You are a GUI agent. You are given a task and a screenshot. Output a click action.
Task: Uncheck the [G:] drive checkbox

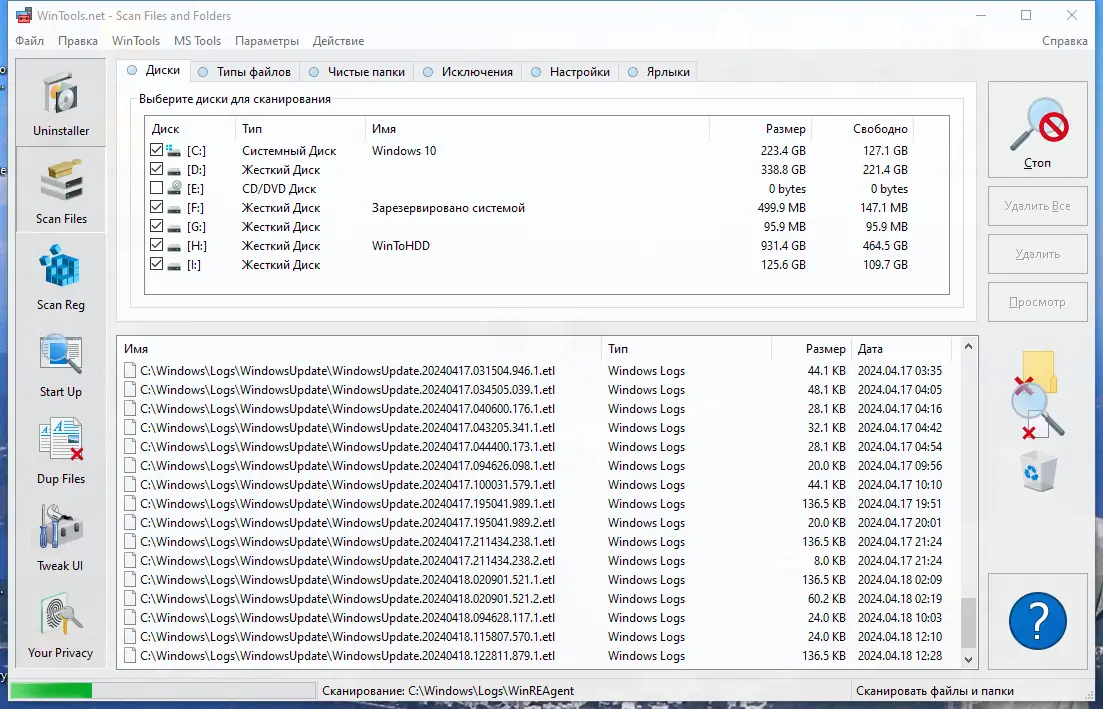click(156, 226)
